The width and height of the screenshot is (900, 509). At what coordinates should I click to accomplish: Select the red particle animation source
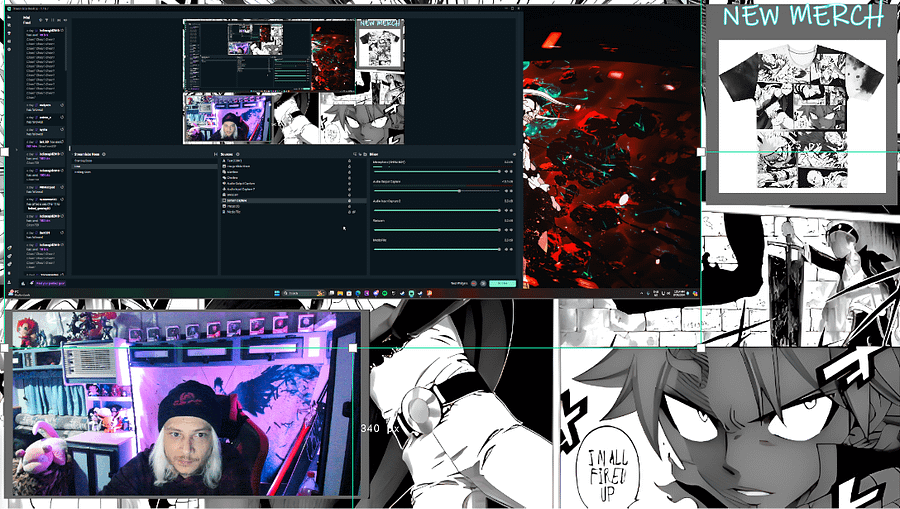tap(611, 149)
